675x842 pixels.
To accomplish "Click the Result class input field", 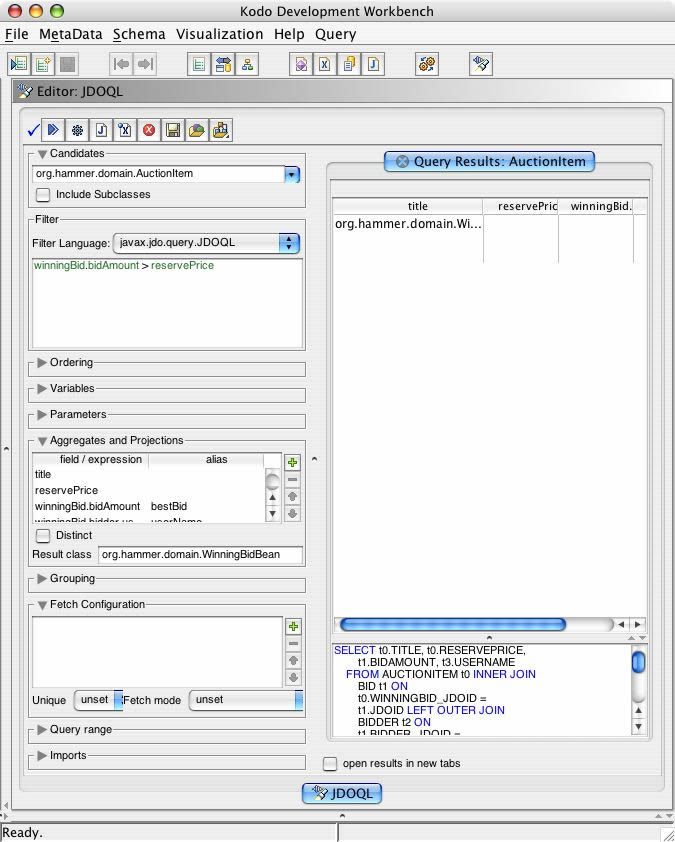I will [x=199, y=554].
